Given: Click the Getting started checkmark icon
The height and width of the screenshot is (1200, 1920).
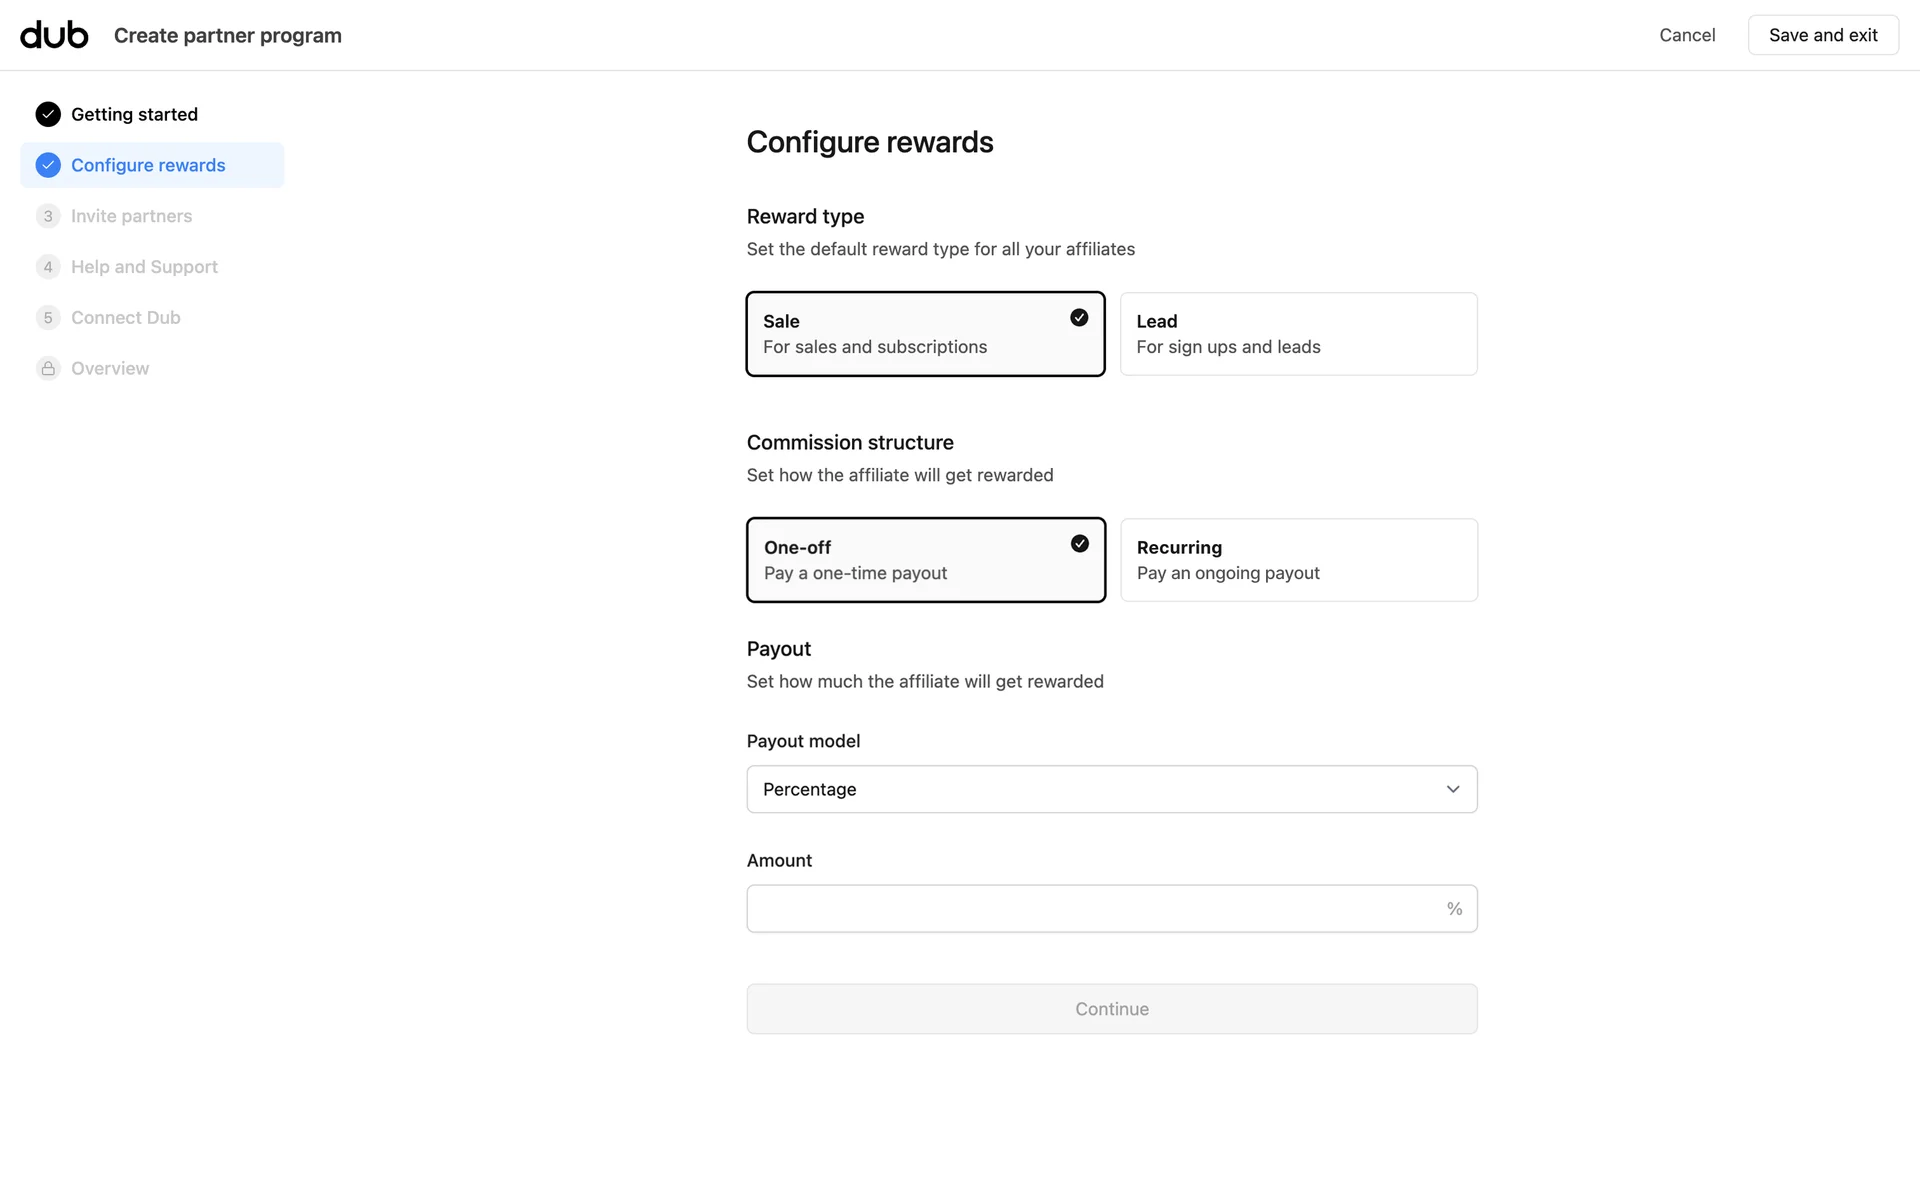Looking at the screenshot, I should (48, 115).
